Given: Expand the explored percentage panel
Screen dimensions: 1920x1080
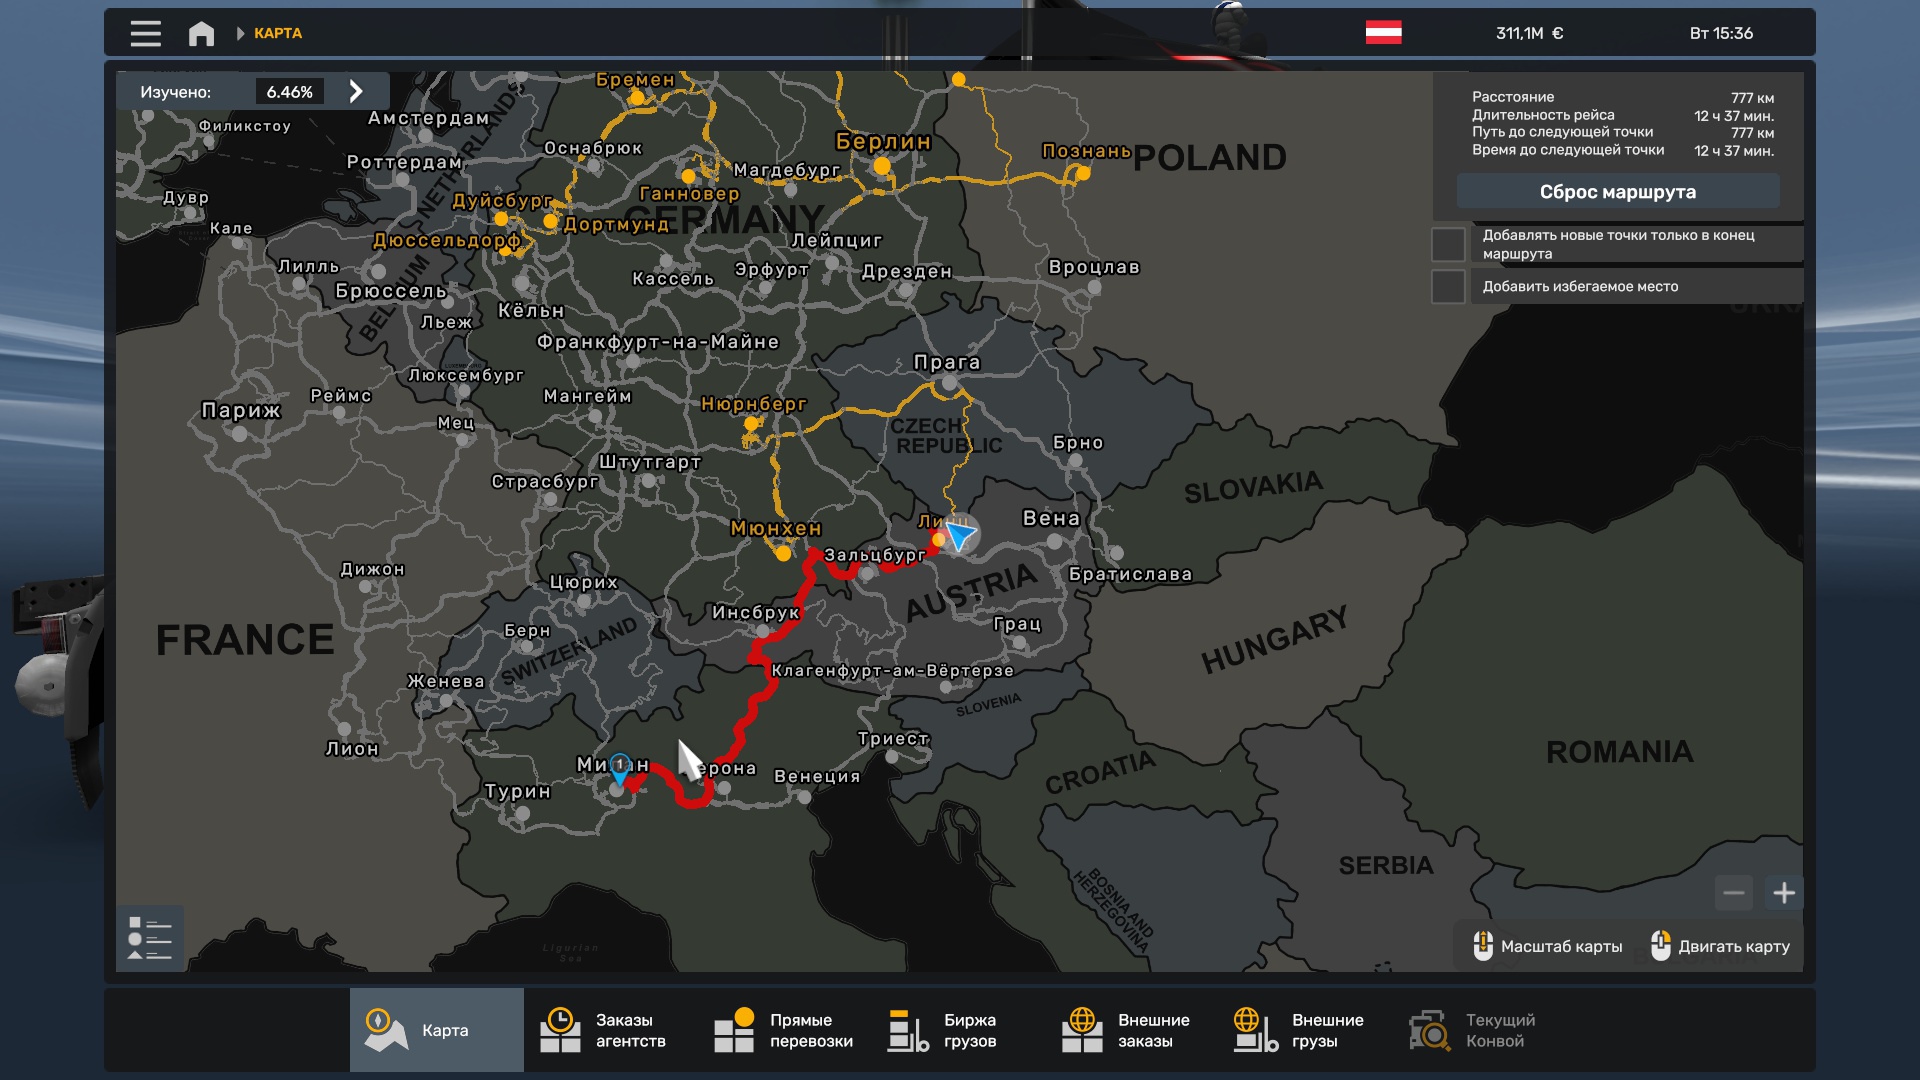Looking at the screenshot, I should click(356, 92).
